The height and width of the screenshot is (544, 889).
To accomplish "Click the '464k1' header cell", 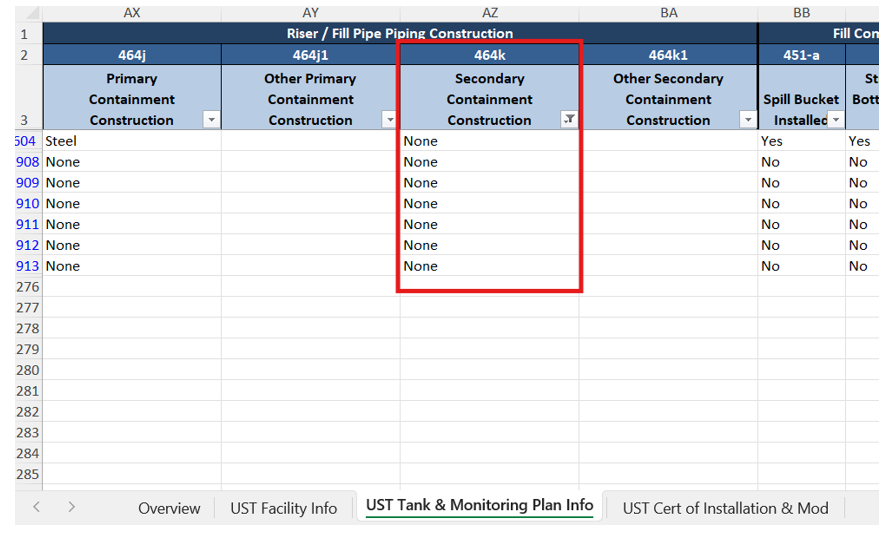I will pyautogui.click(x=668, y=55).
